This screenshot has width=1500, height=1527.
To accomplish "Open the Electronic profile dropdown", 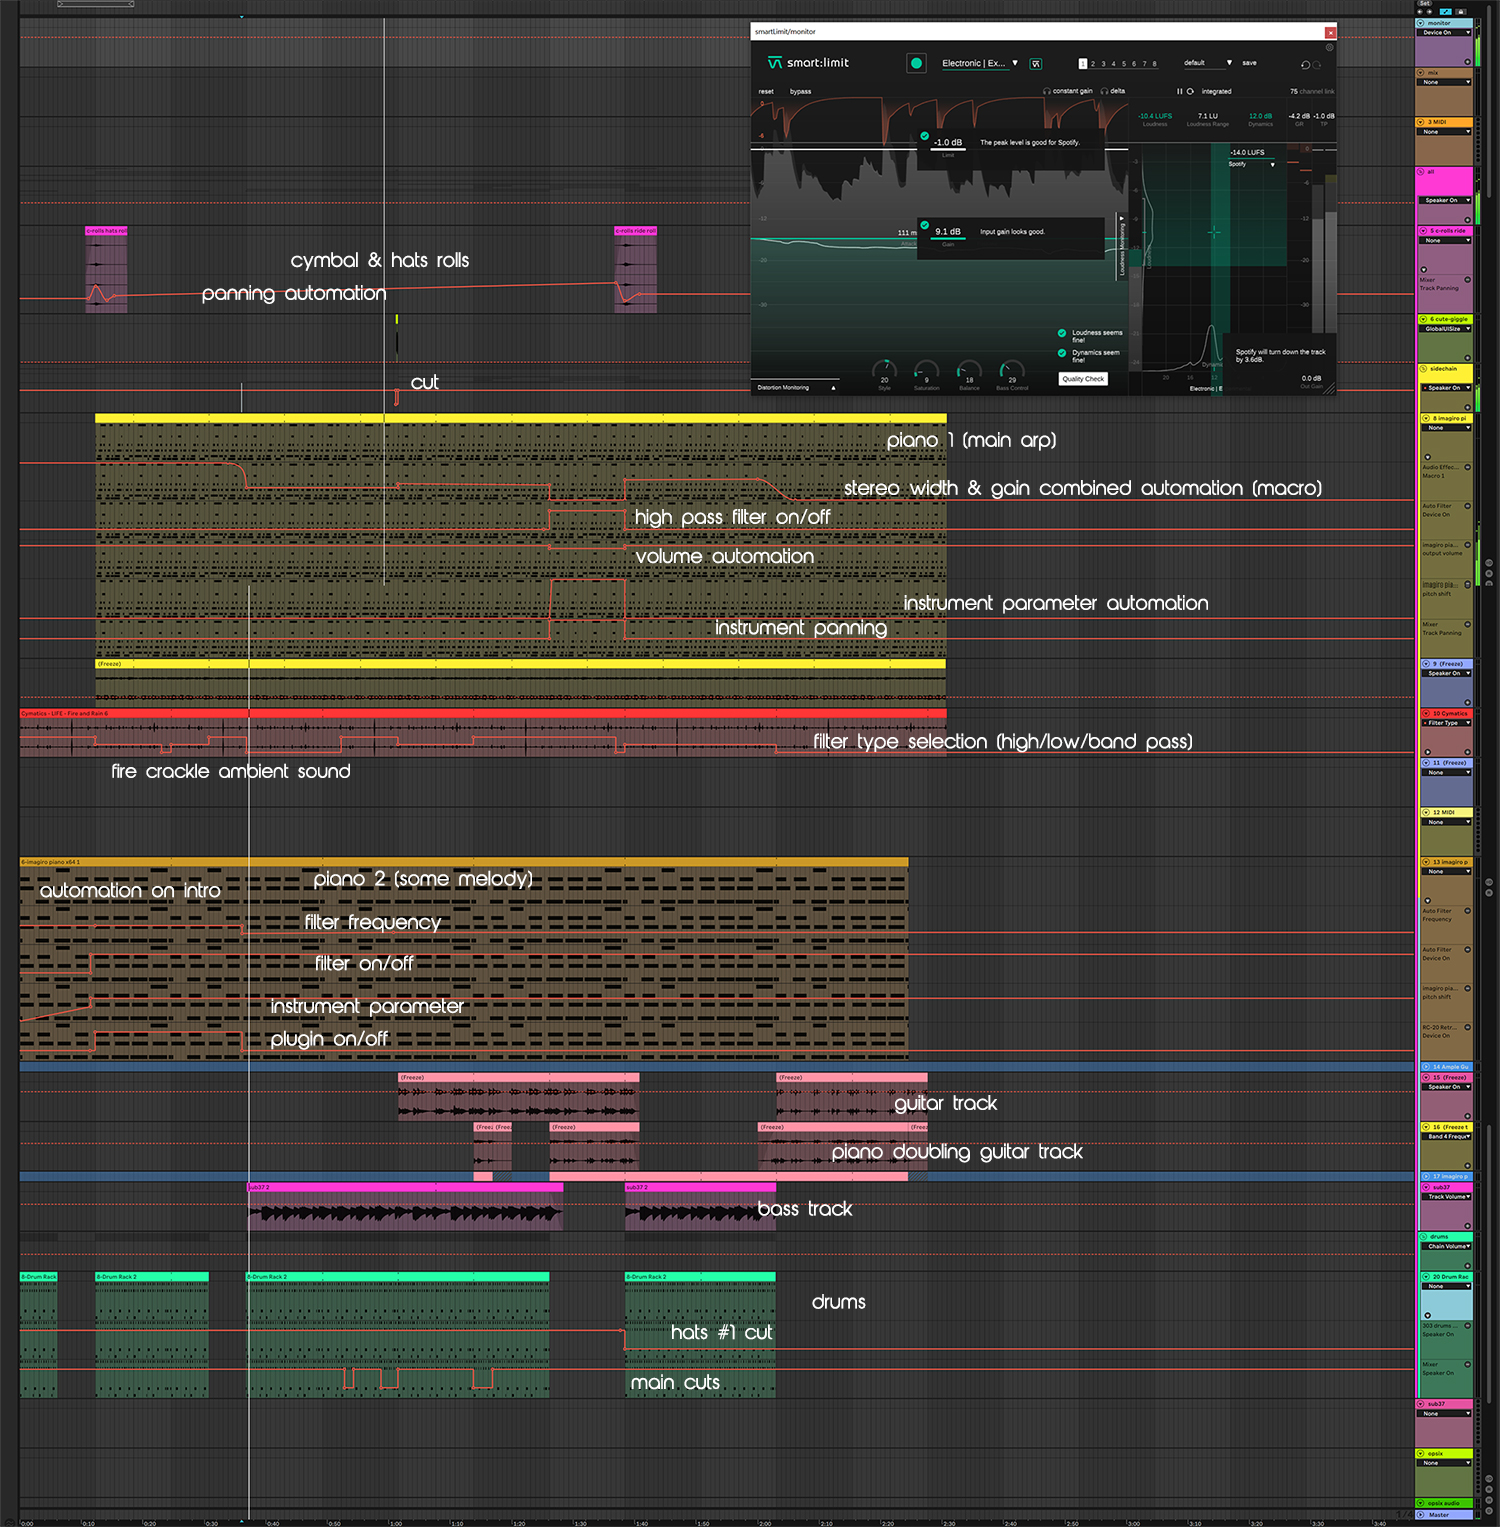I will click(x=980, y=63).
